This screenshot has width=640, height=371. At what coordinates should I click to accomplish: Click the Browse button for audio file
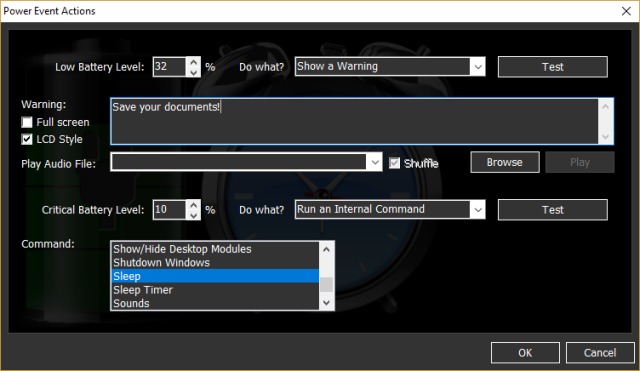(505, 162)
